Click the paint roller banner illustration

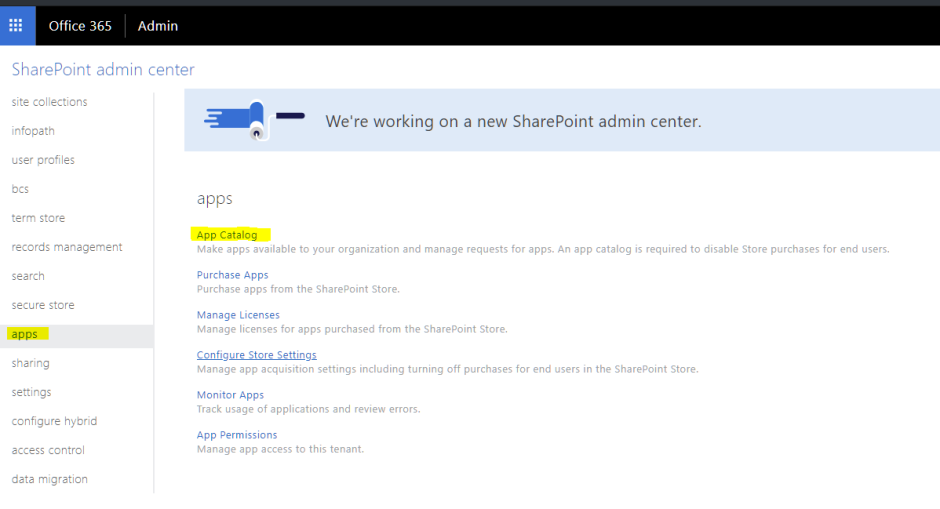(x=253, y=119)
